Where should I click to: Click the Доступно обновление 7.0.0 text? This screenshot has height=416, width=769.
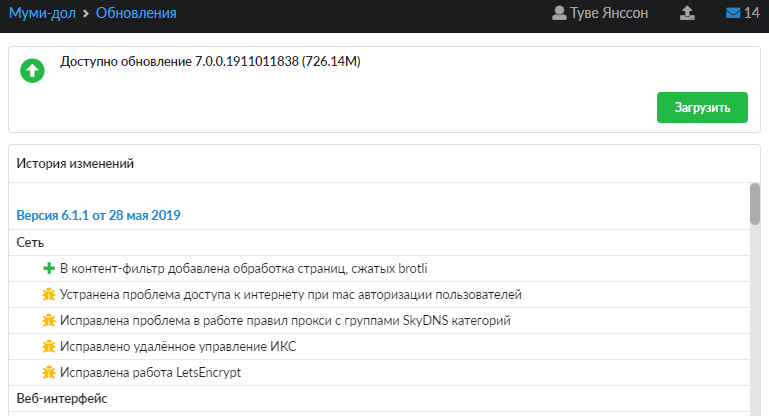click(x=210, y=62)
